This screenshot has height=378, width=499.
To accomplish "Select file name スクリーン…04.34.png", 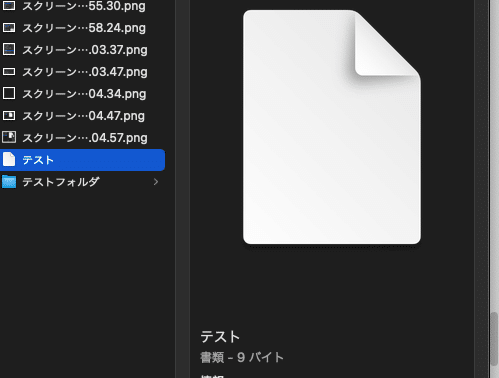I will (x=84, y=94).
